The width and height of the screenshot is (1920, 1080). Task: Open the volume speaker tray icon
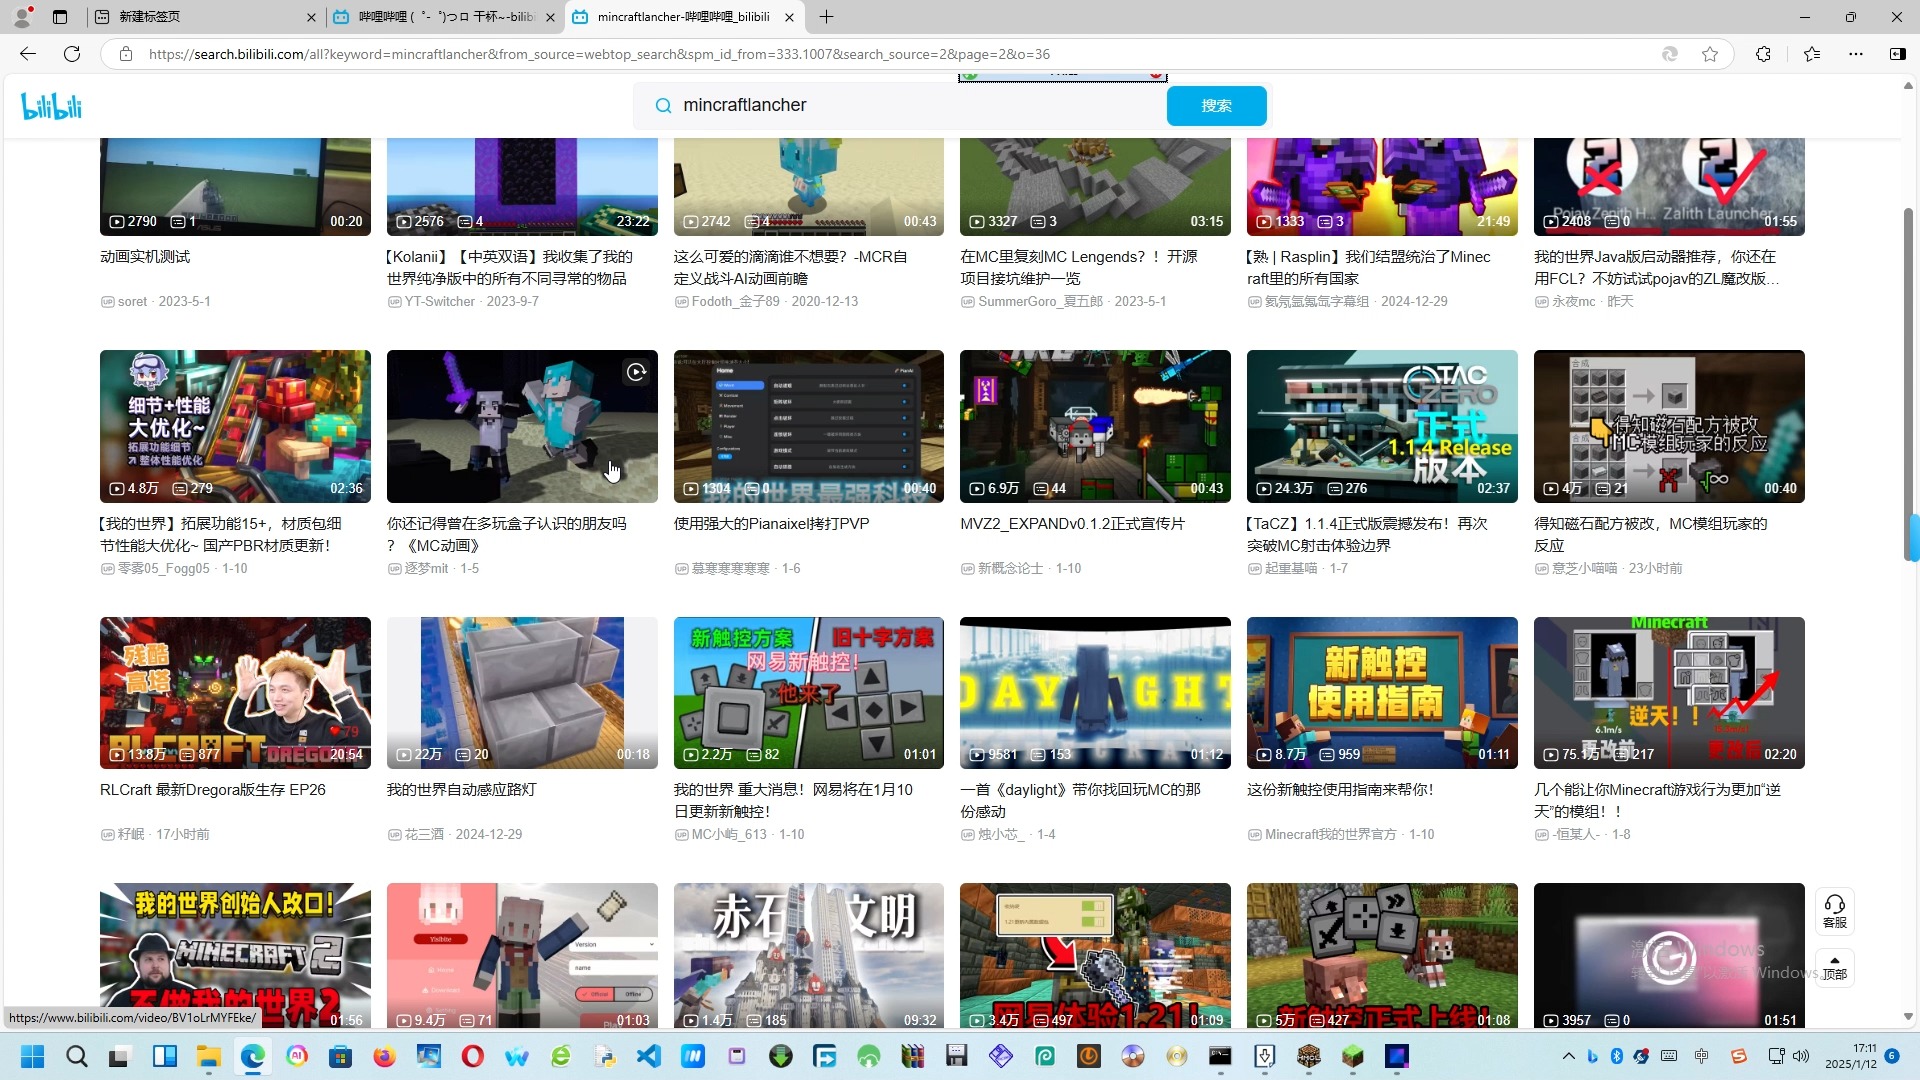1801,1056
